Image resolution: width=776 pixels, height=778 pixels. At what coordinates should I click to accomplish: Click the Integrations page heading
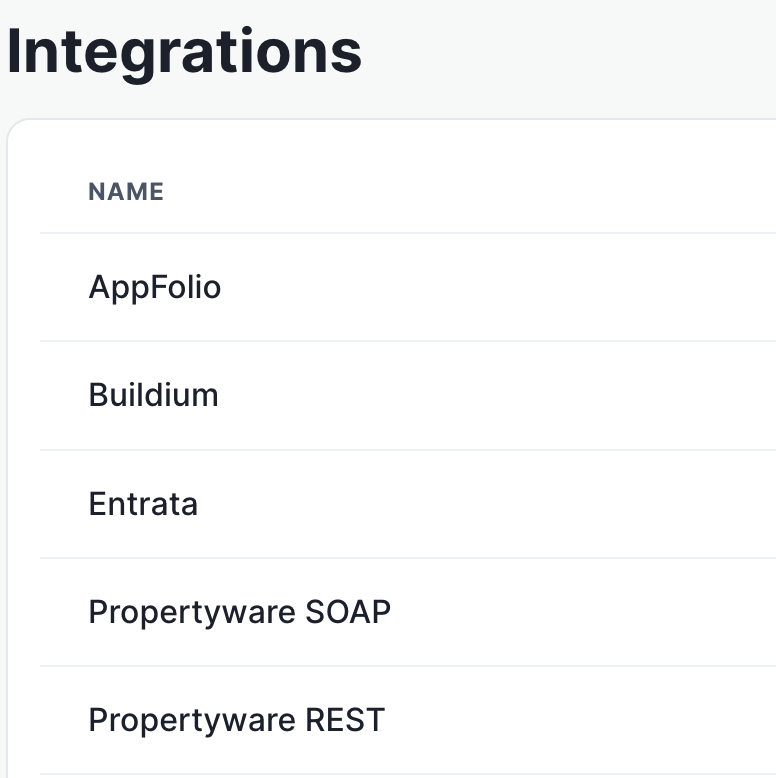[x=184, y=51]
